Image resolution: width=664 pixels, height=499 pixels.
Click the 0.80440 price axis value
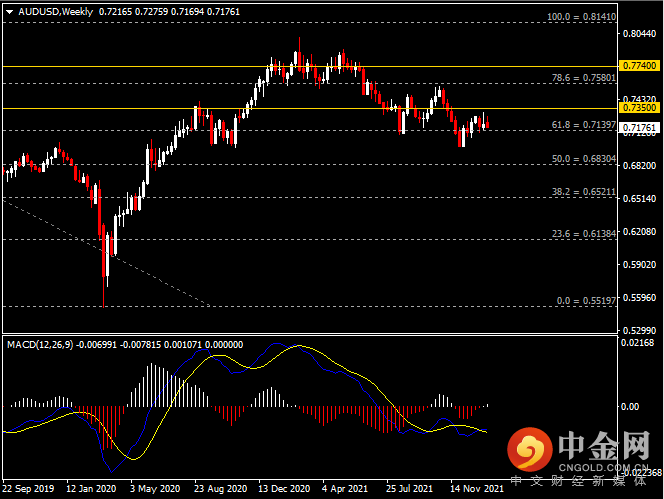coord(639,33)
